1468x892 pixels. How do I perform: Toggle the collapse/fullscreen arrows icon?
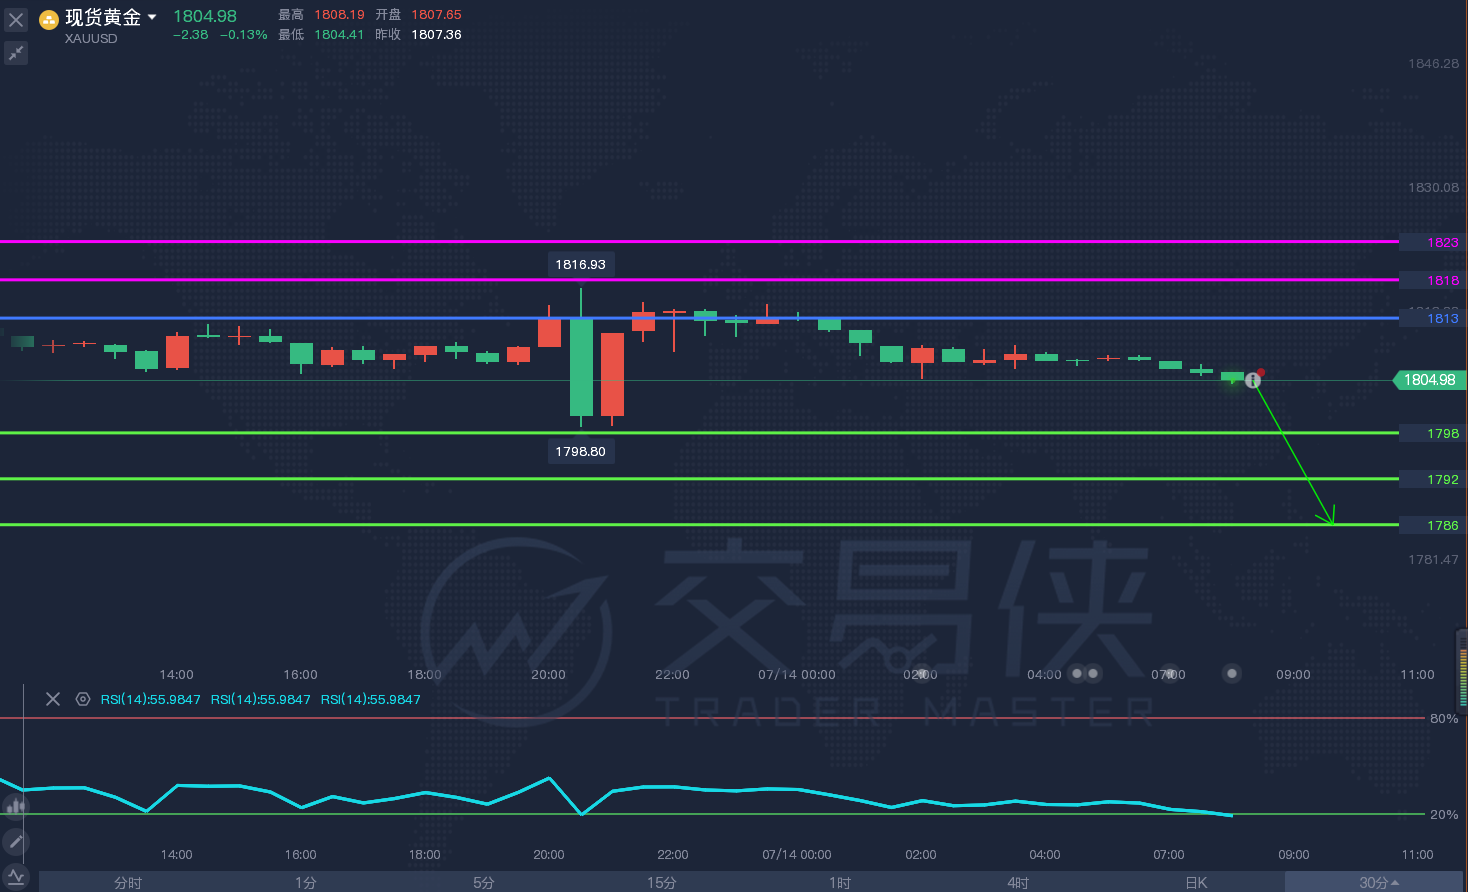click(16, 53)
